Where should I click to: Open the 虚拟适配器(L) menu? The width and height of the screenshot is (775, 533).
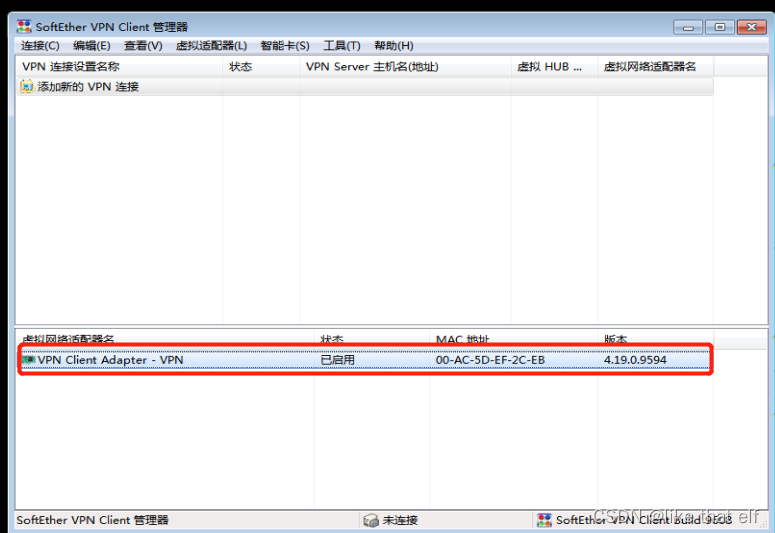coord(211,45)
